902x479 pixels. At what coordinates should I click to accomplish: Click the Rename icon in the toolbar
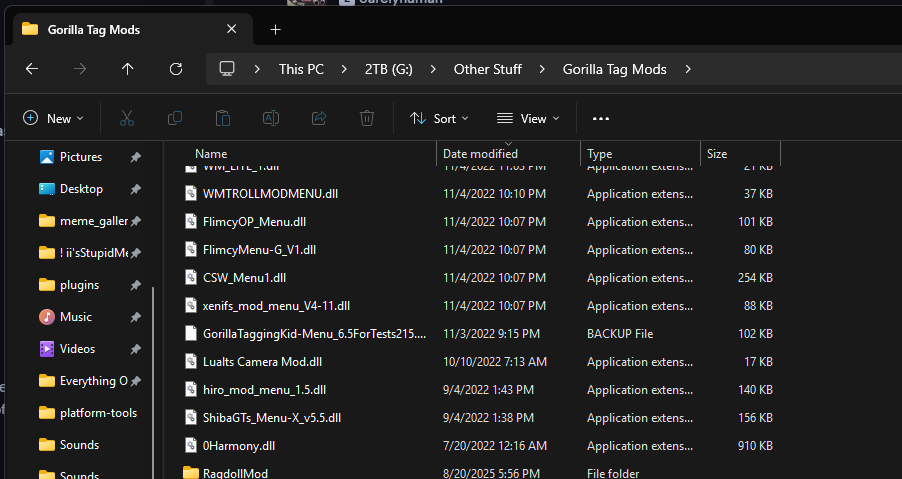(x=271, y=118)
